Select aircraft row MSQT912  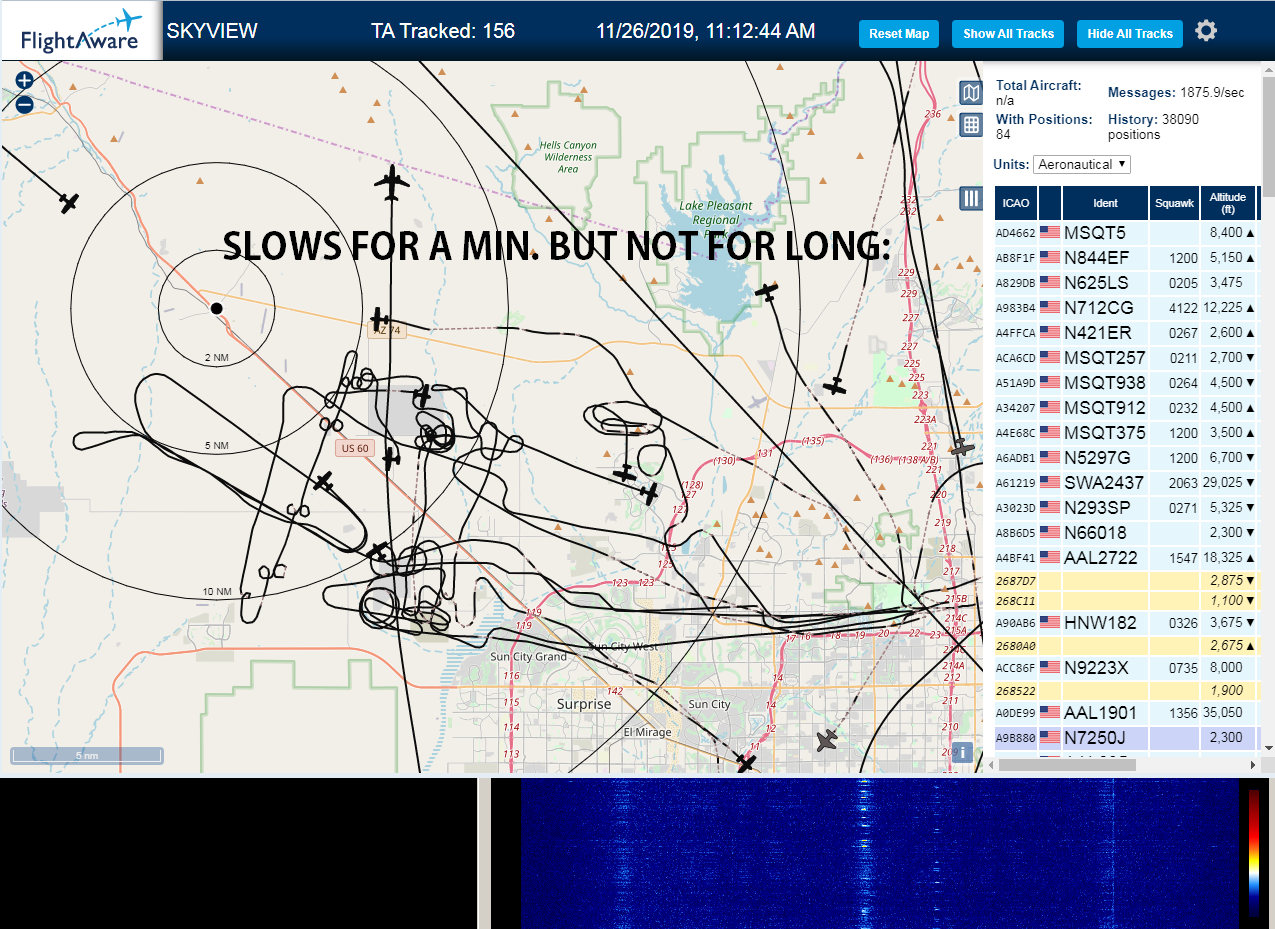[1127, 407]
